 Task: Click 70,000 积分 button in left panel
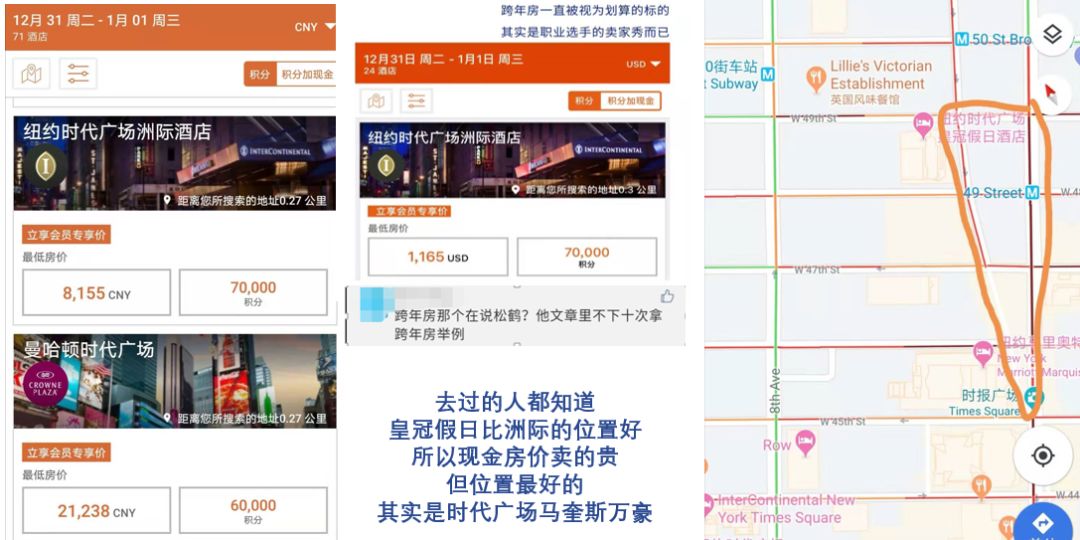[x=253, y=293]
